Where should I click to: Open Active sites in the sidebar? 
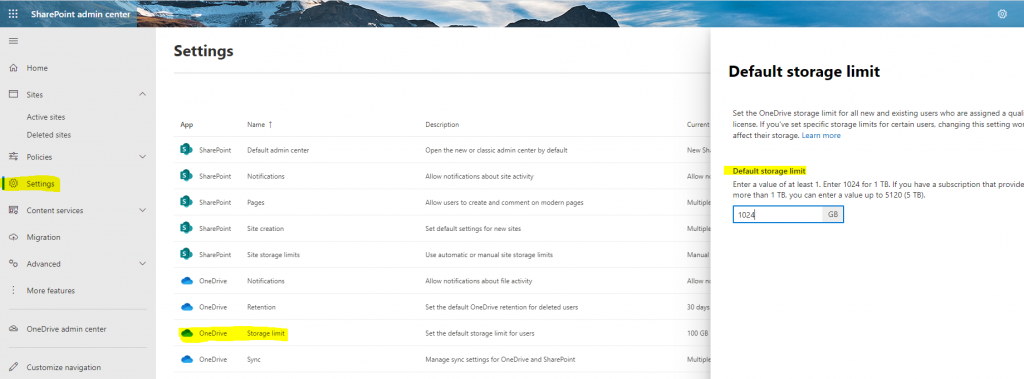click(x=46, y=117)
